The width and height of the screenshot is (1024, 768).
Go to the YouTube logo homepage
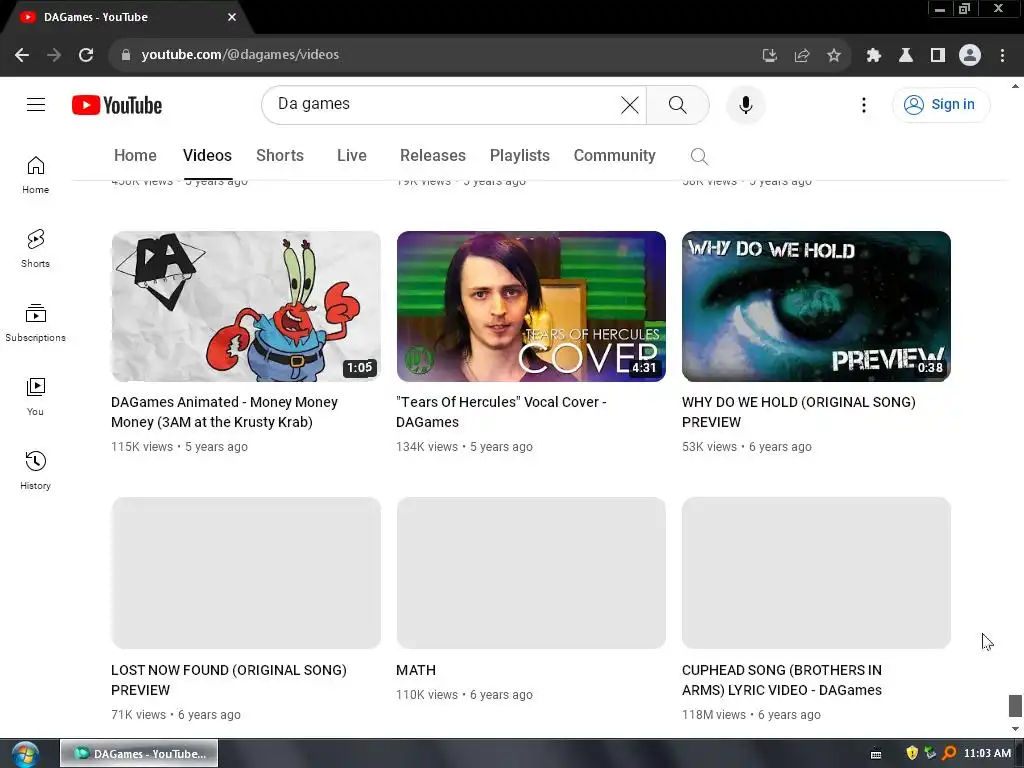tap(117, 105)
